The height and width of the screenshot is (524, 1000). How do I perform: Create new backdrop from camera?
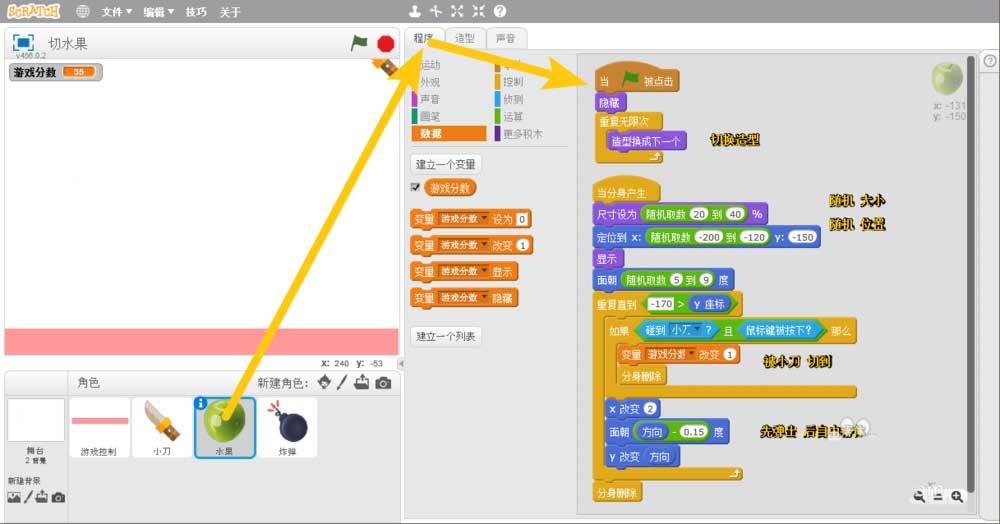pyautogui.click(x=58, y=497)
